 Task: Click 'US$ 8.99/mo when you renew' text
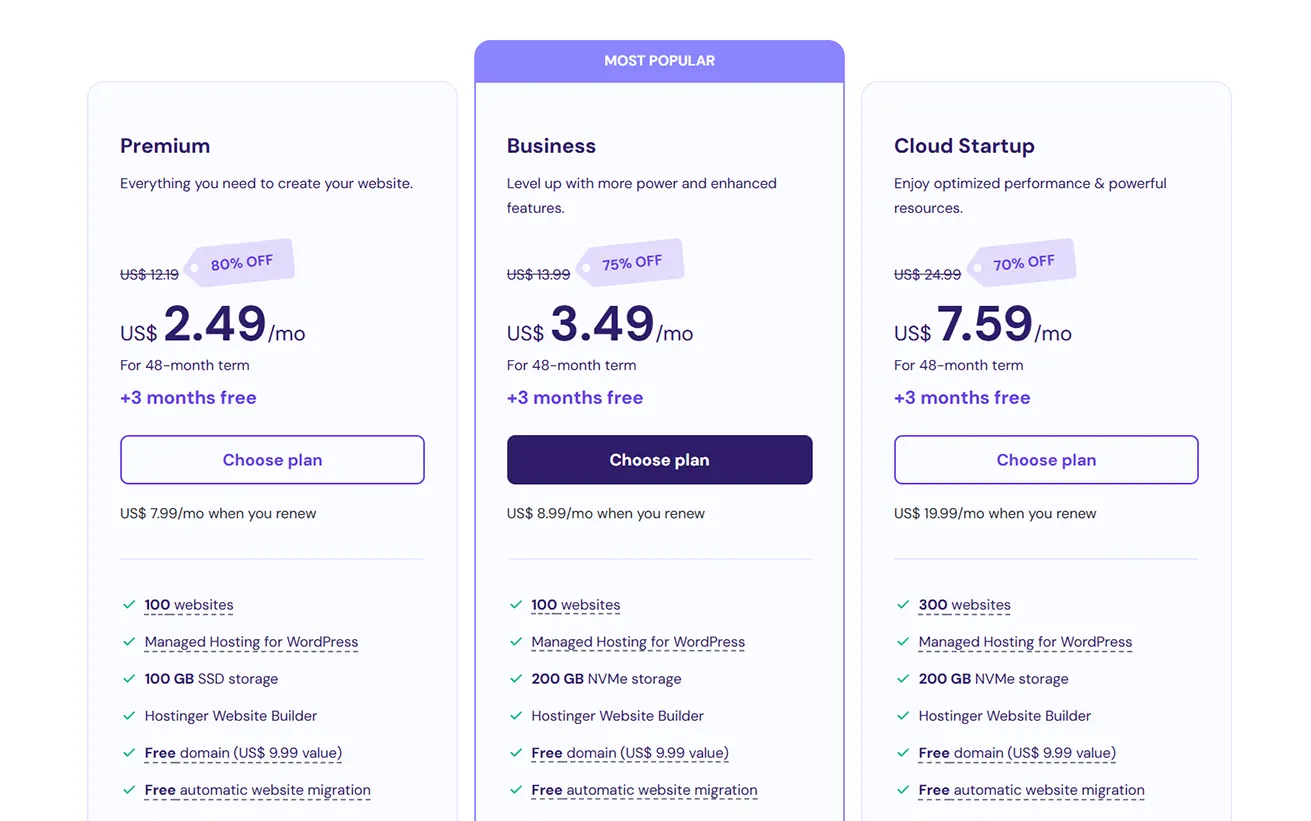click(606, 514)
